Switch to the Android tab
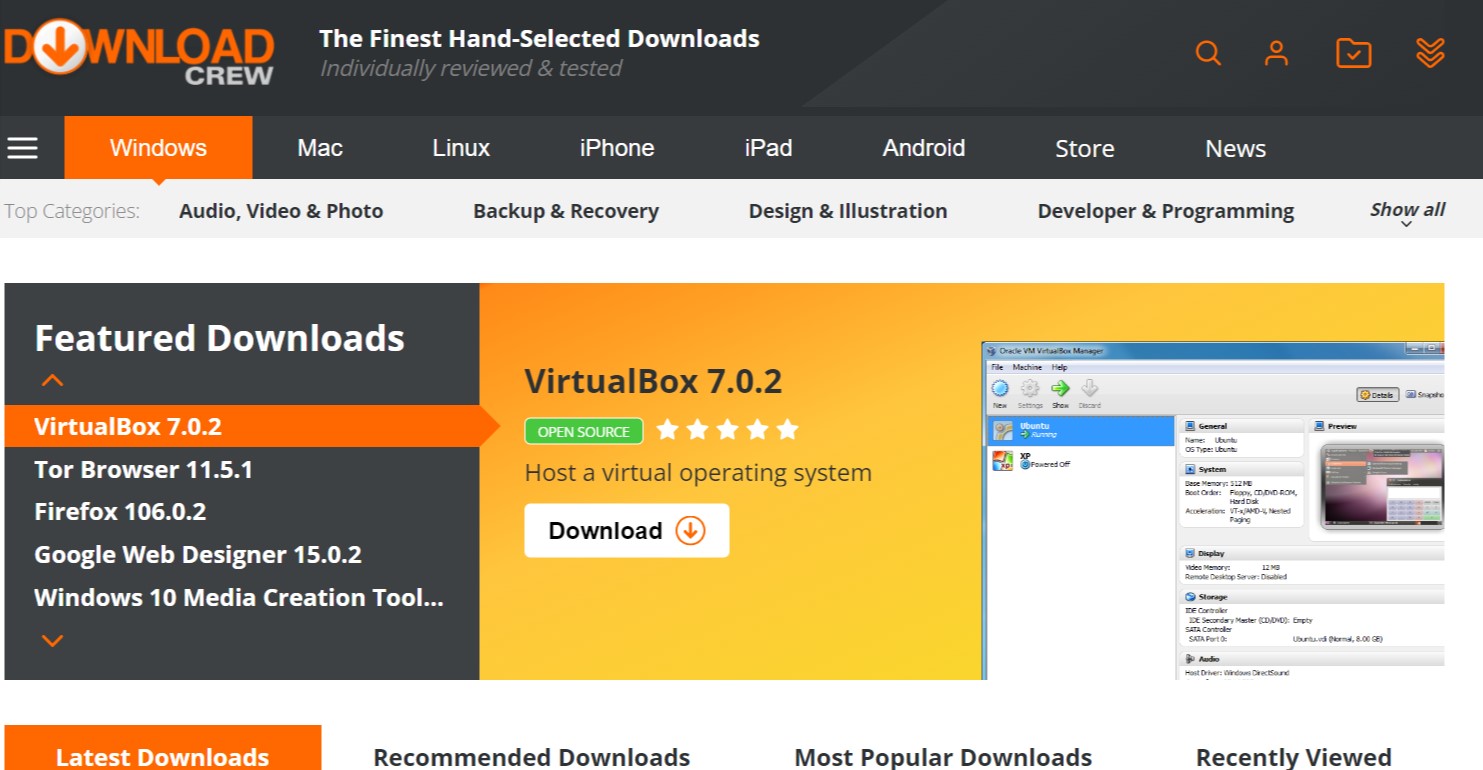This screenshot has width=1483, height=770. 924,148
